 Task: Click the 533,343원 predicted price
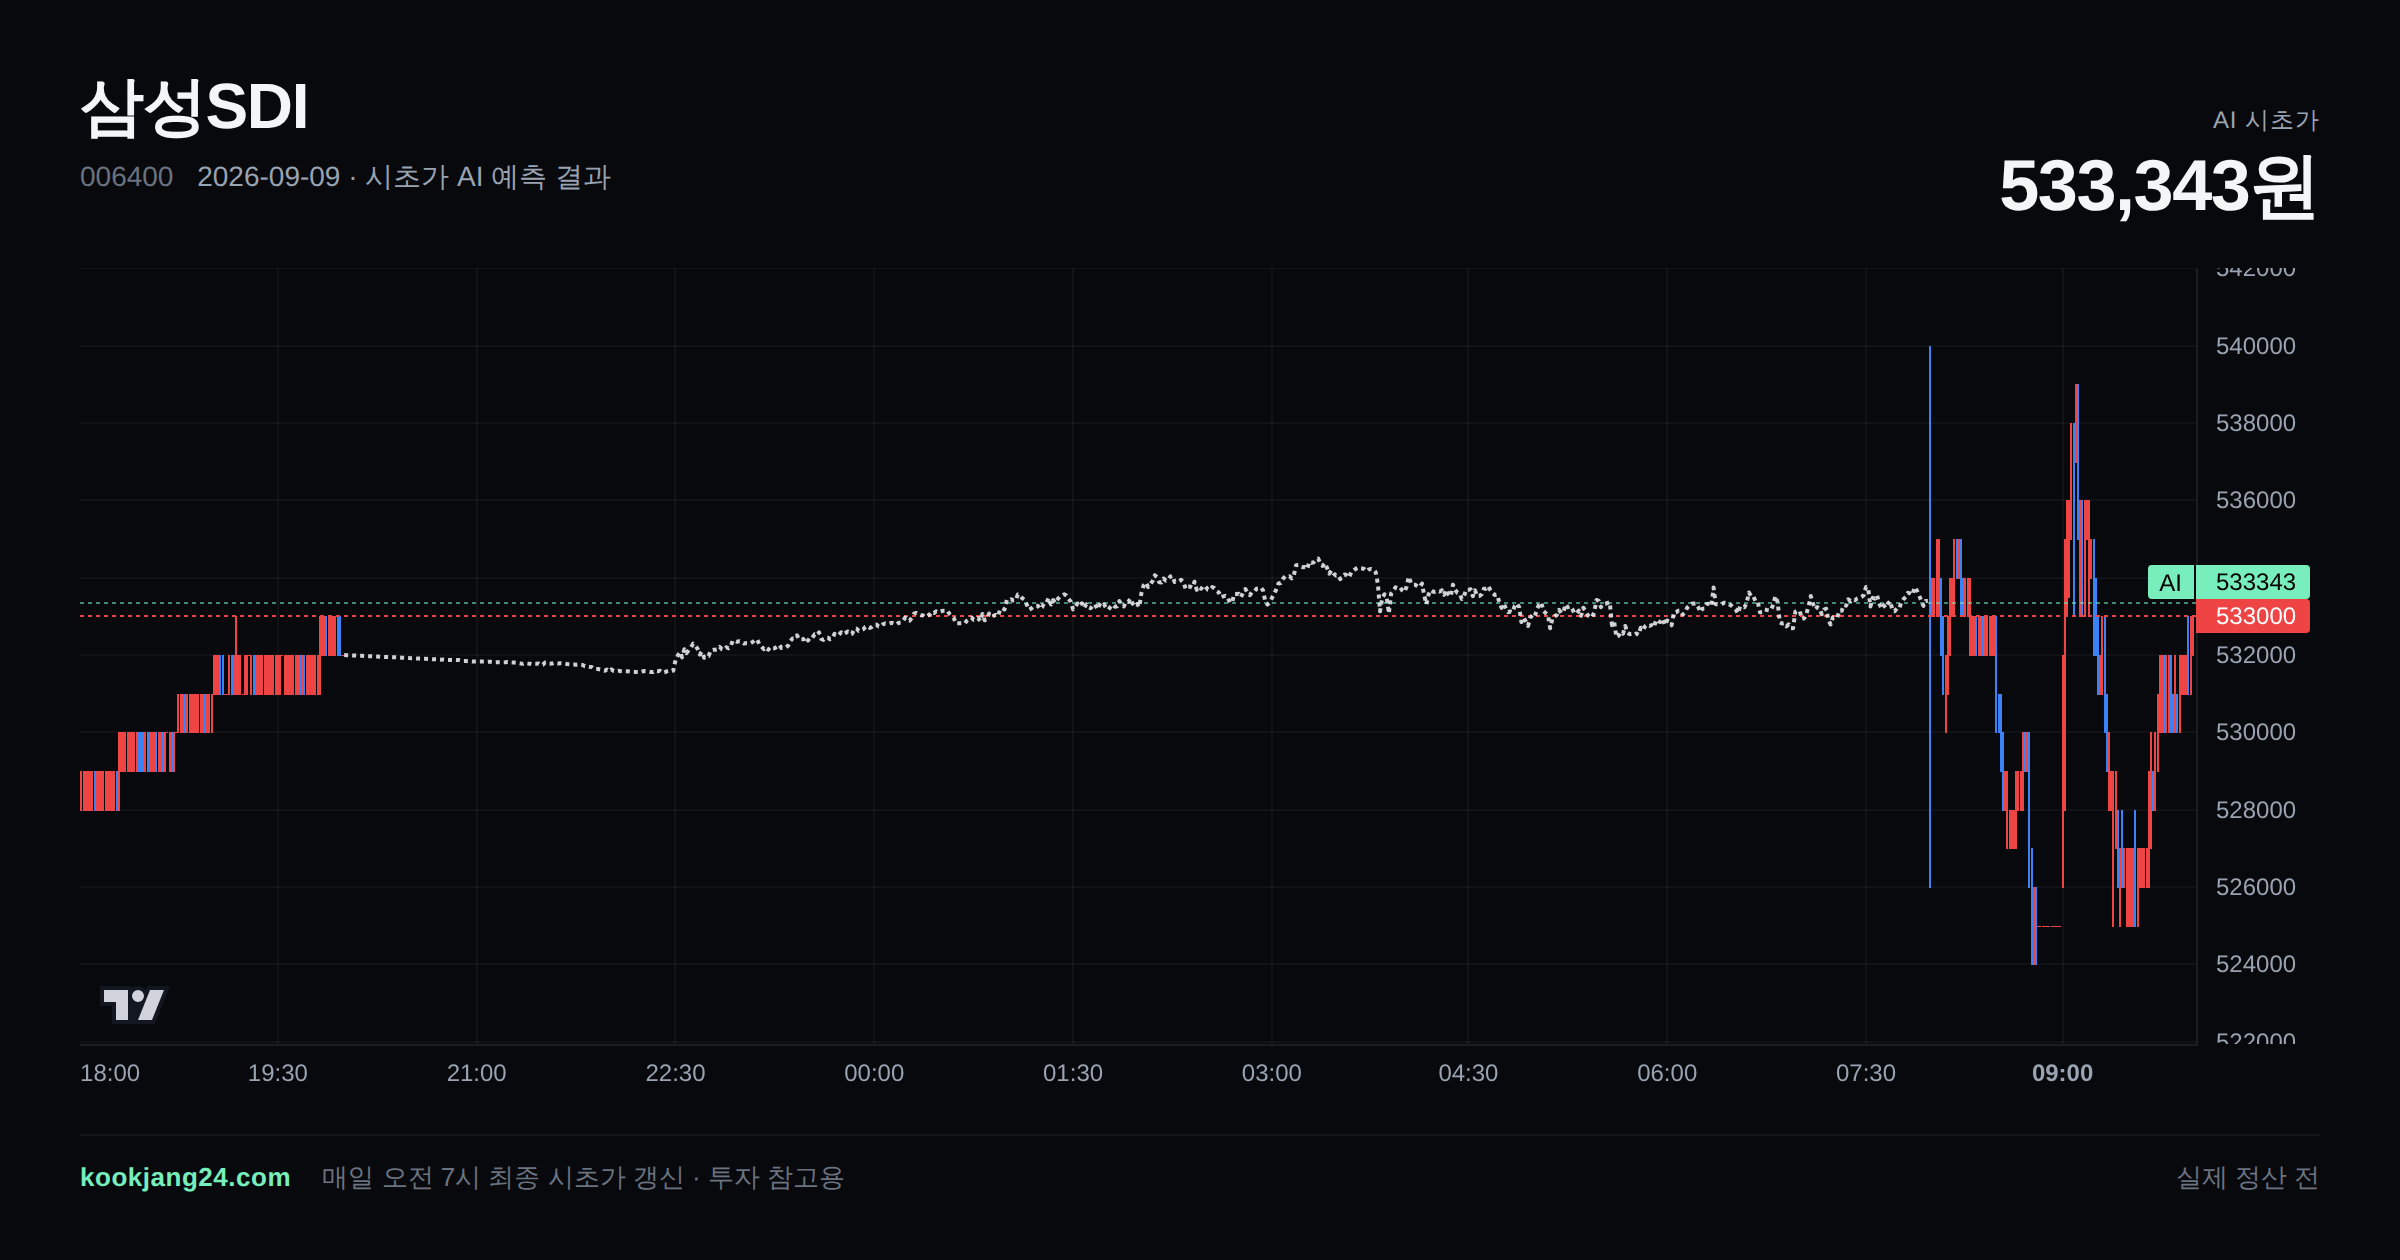click(2158, 187)
